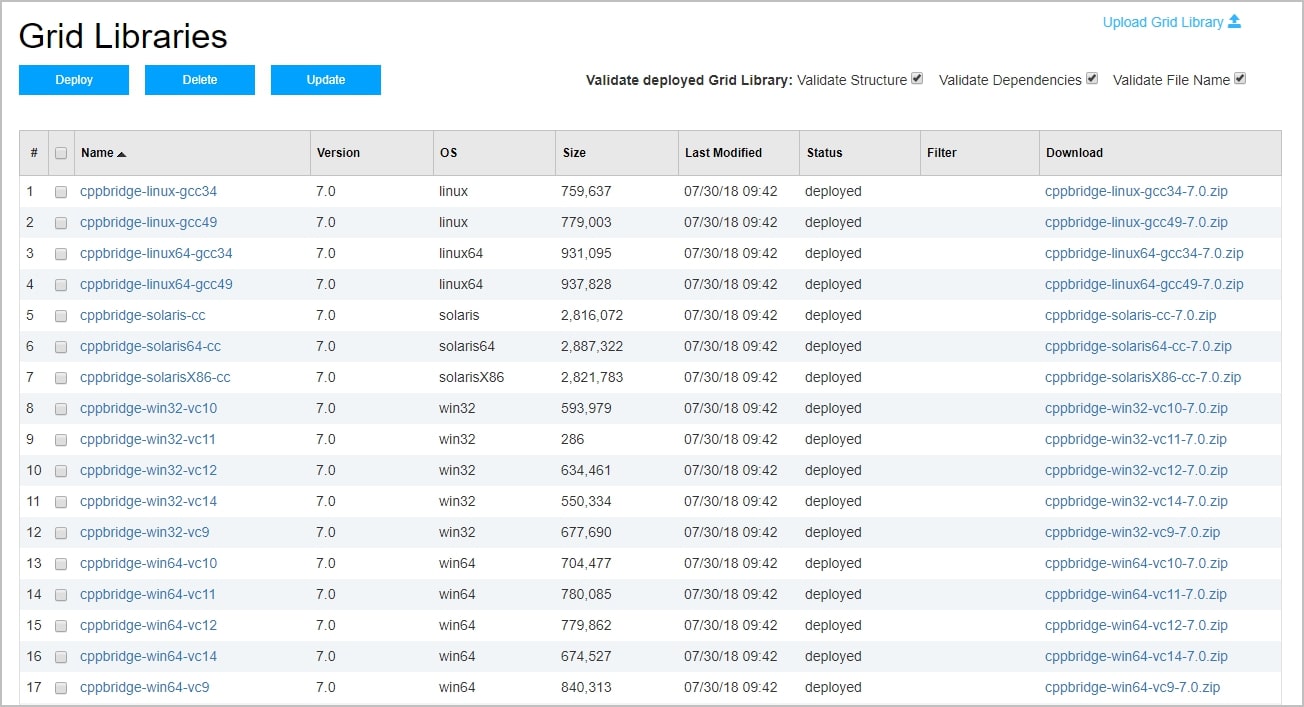
Task: Download cppbridge-solarisX86-cc-7.0.zip file
Action: (x=1142, y=377)
